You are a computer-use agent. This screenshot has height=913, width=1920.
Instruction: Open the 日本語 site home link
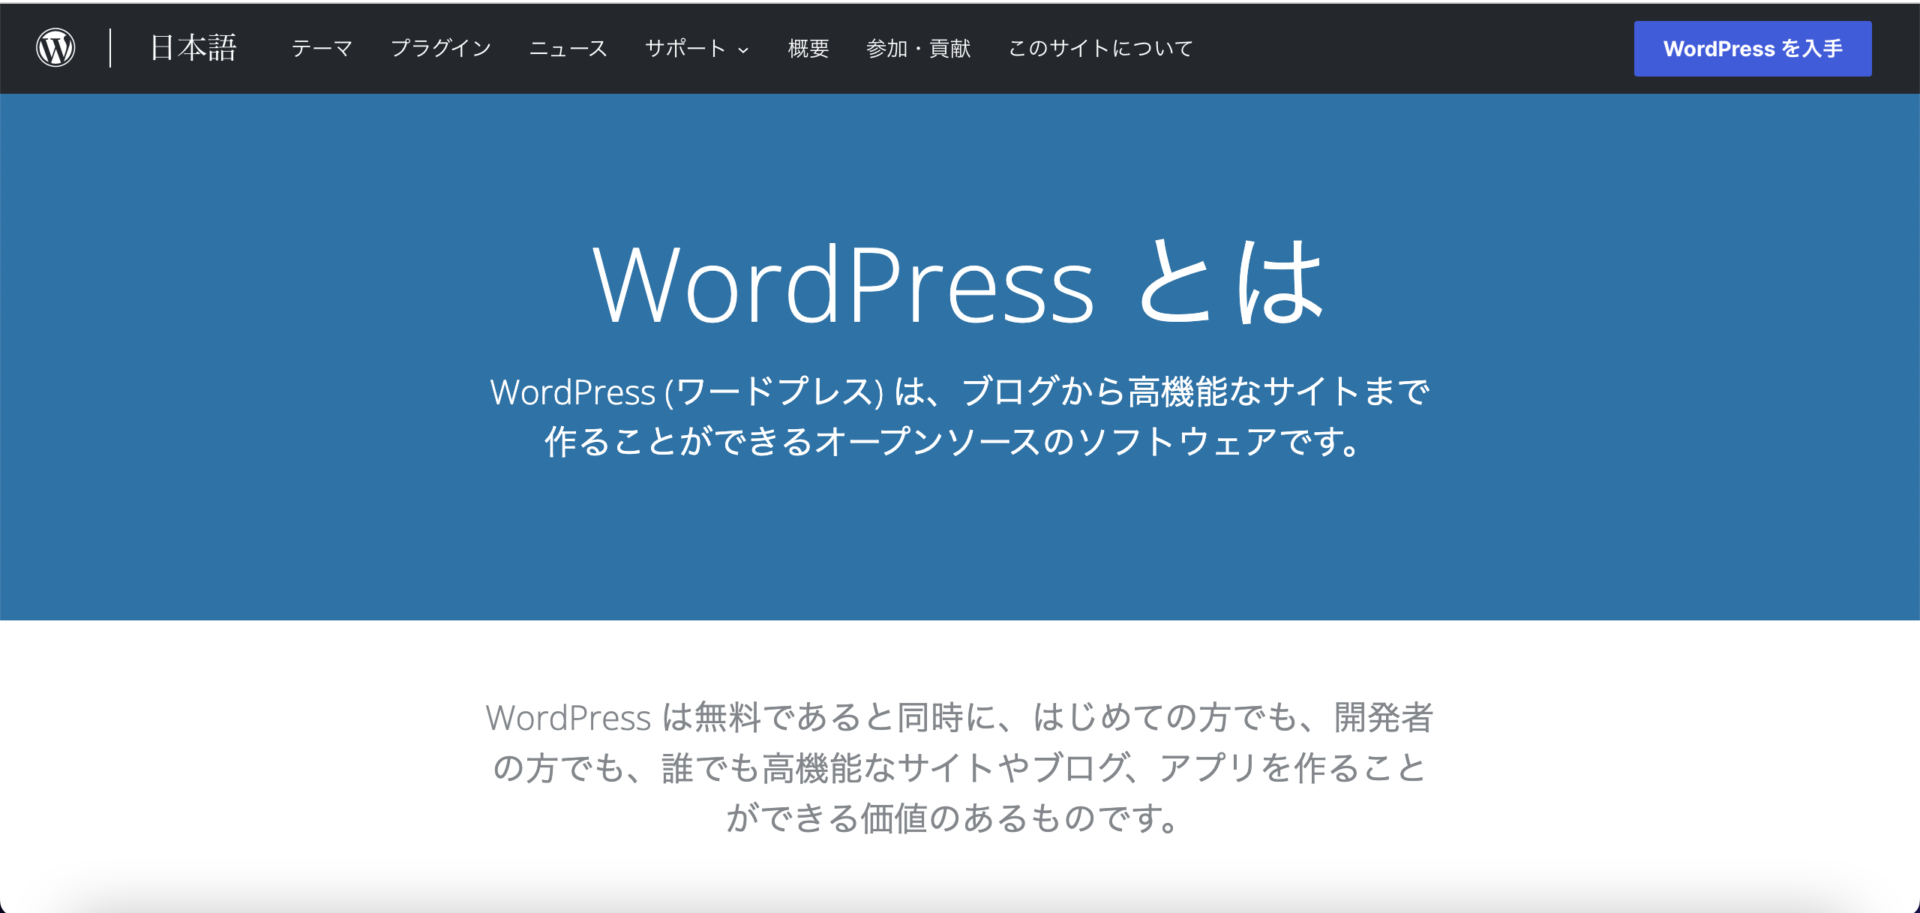click(193, 48)
